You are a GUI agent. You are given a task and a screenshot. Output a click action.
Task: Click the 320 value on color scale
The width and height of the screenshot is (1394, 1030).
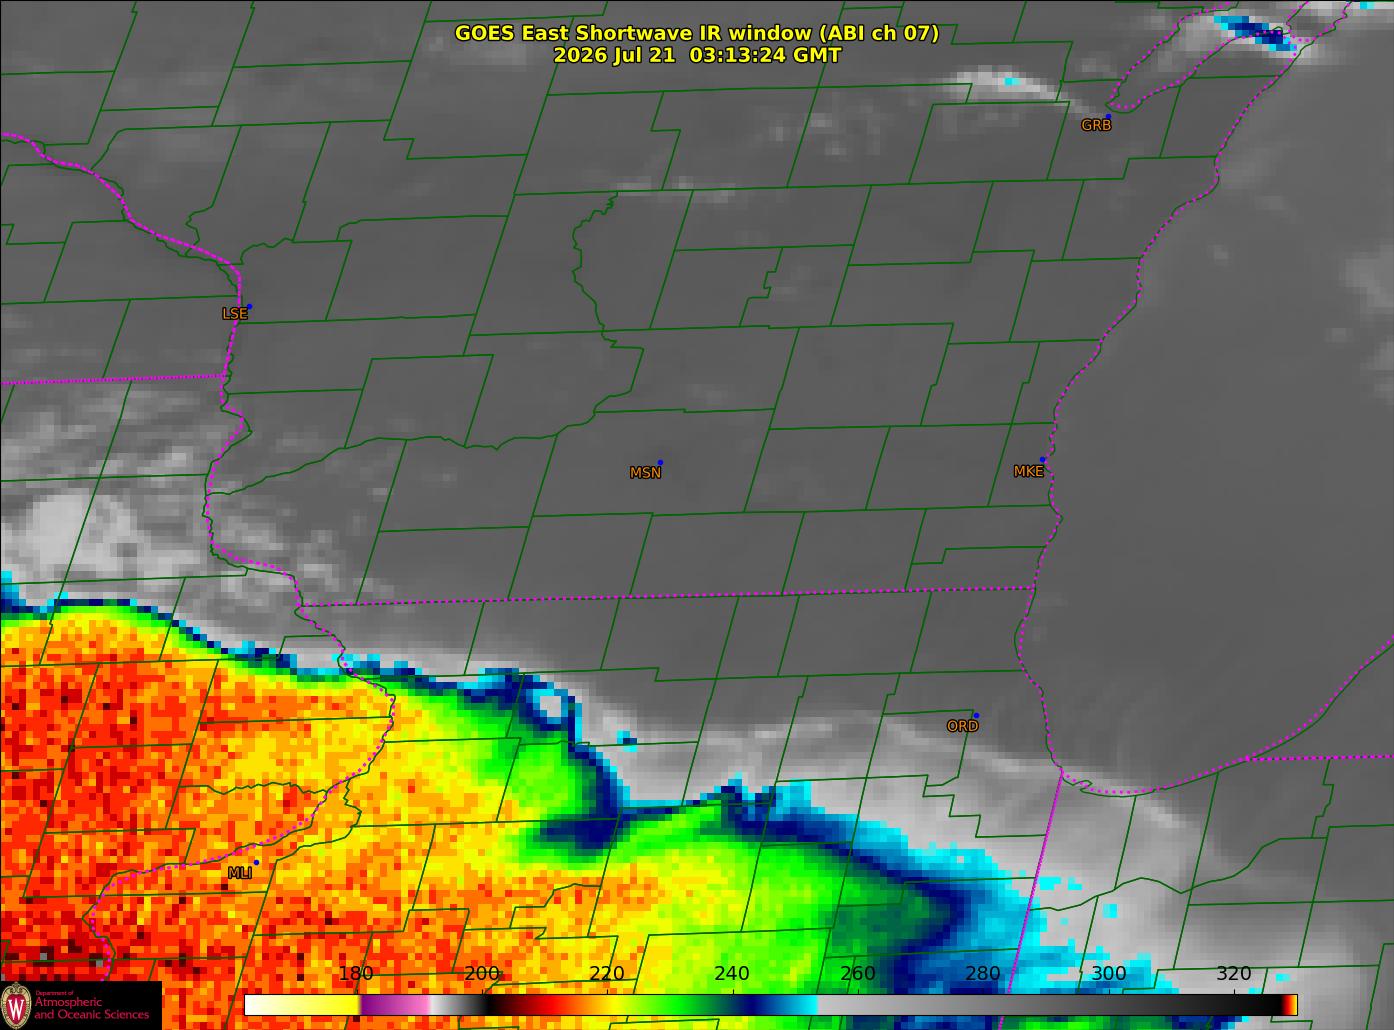pos(1233,974)
